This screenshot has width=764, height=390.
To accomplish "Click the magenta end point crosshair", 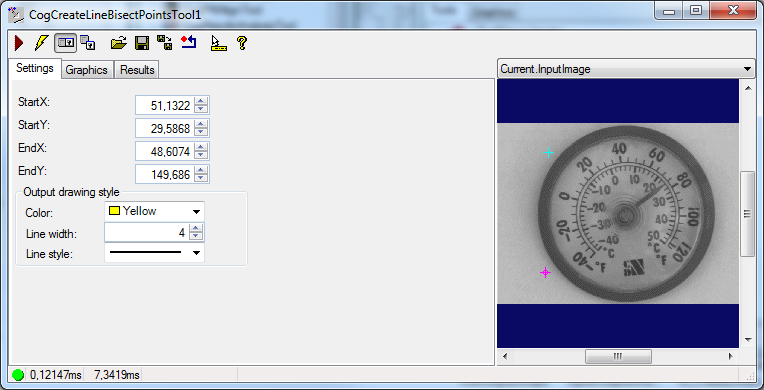I will coord(546,273).
